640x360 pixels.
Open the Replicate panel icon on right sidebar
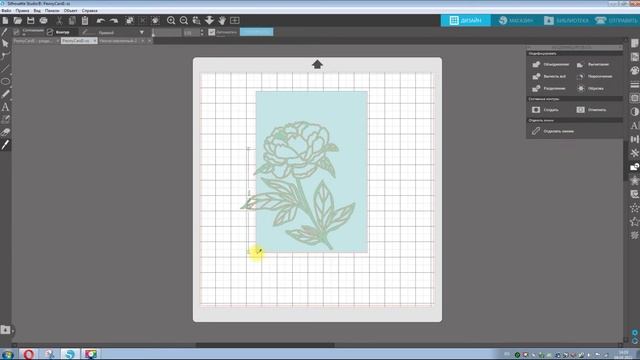pos(634,153)
